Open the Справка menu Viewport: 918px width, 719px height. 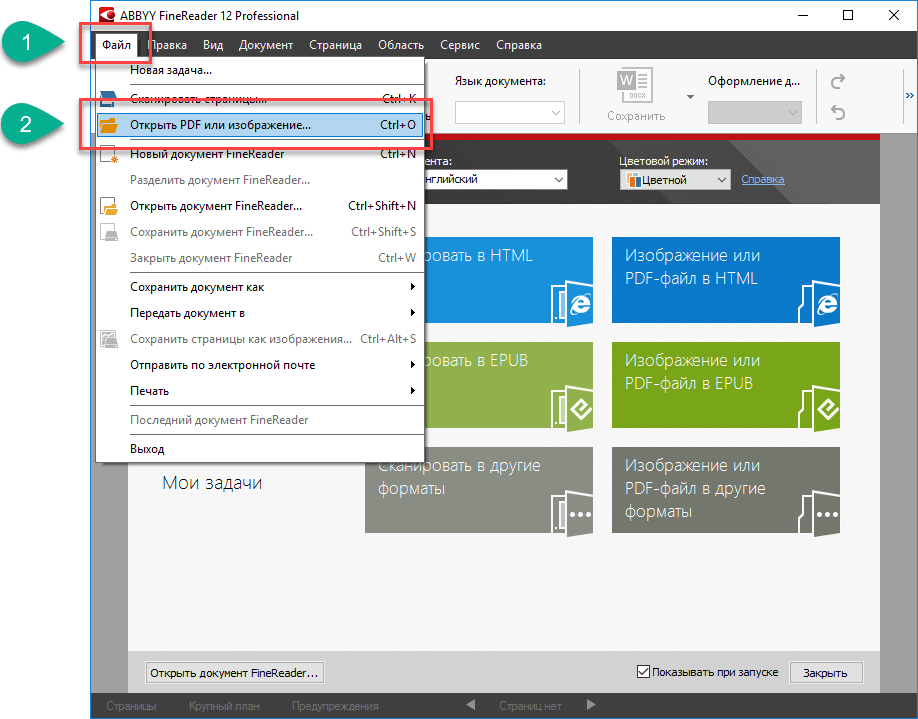(x=519, y=45)
